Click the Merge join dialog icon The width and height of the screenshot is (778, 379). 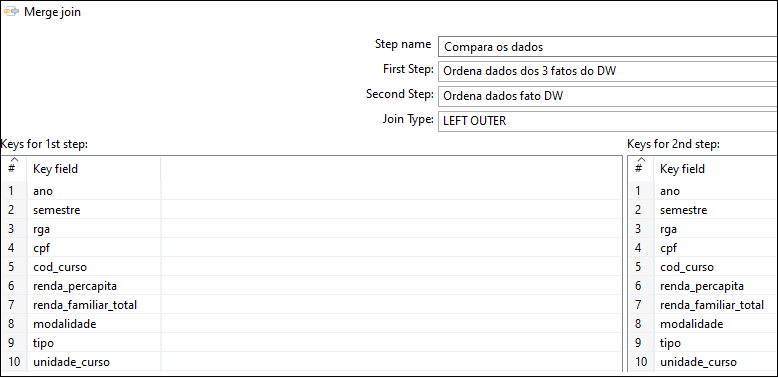point(11,12)
